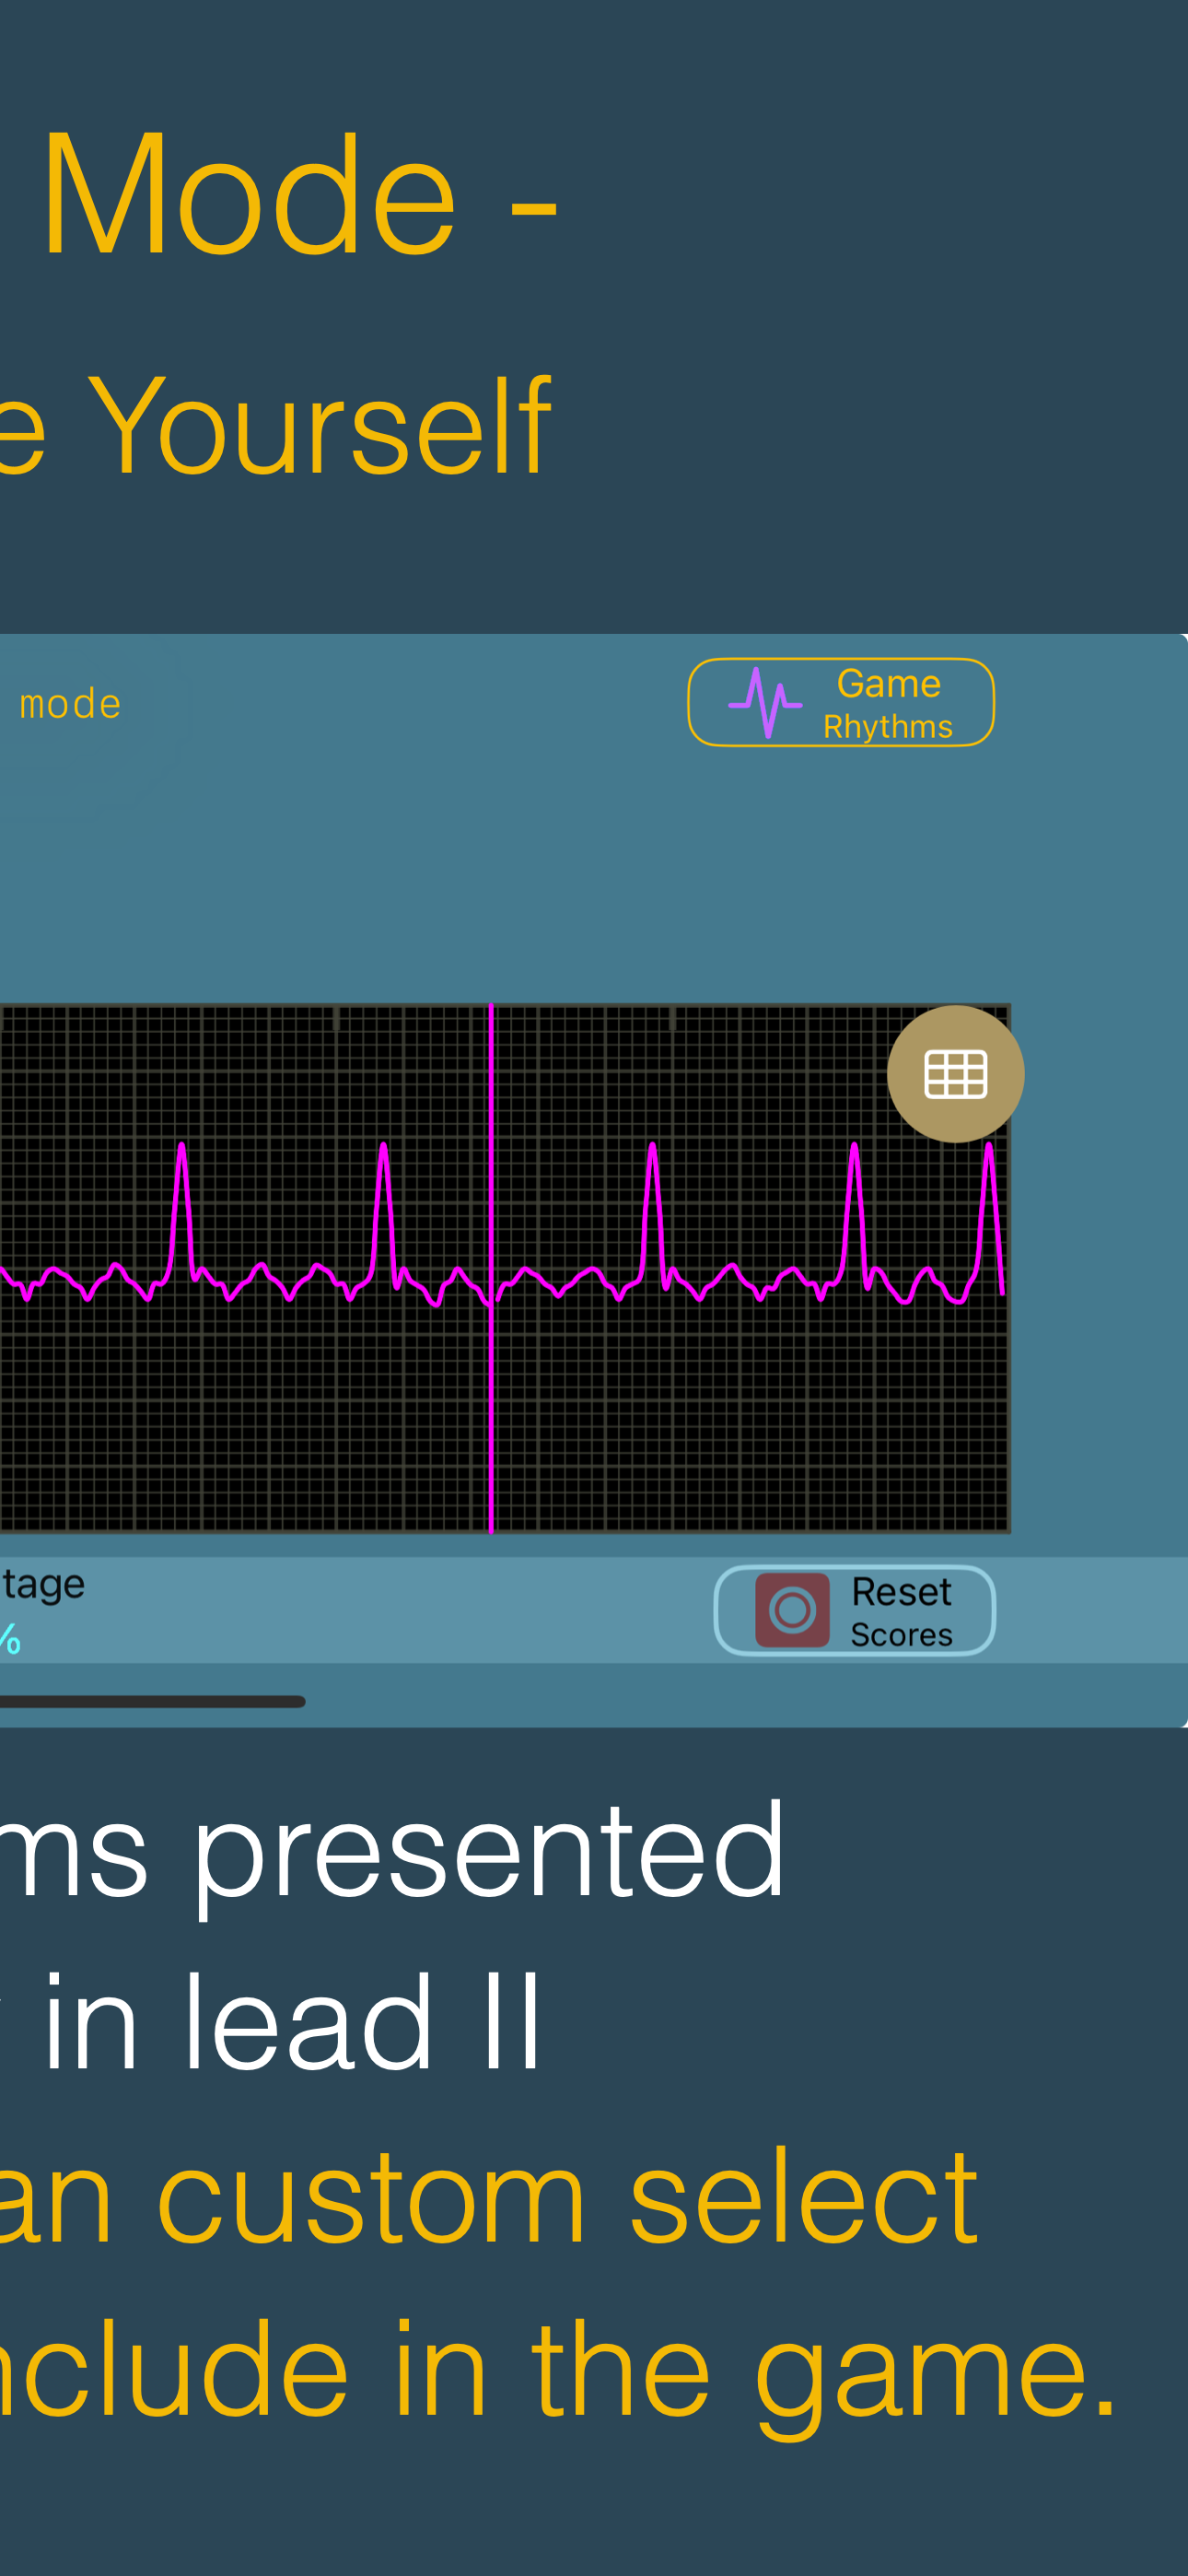The width and height of the screenshot is (1188, 2576).
Task: Click the Reset Scores button
Action: tap(854, 1611)
